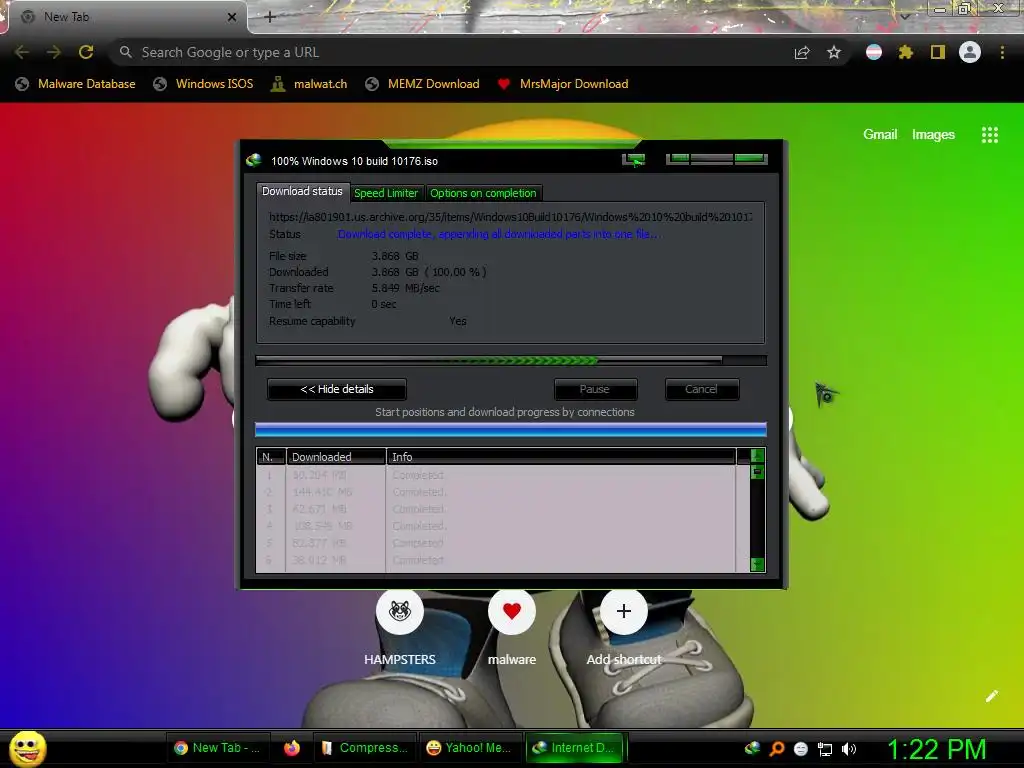The width and height of the screenshot is (1024, 768).
Task: Toggle the Chrome side panel icon
Action: (x=938, y=52)
